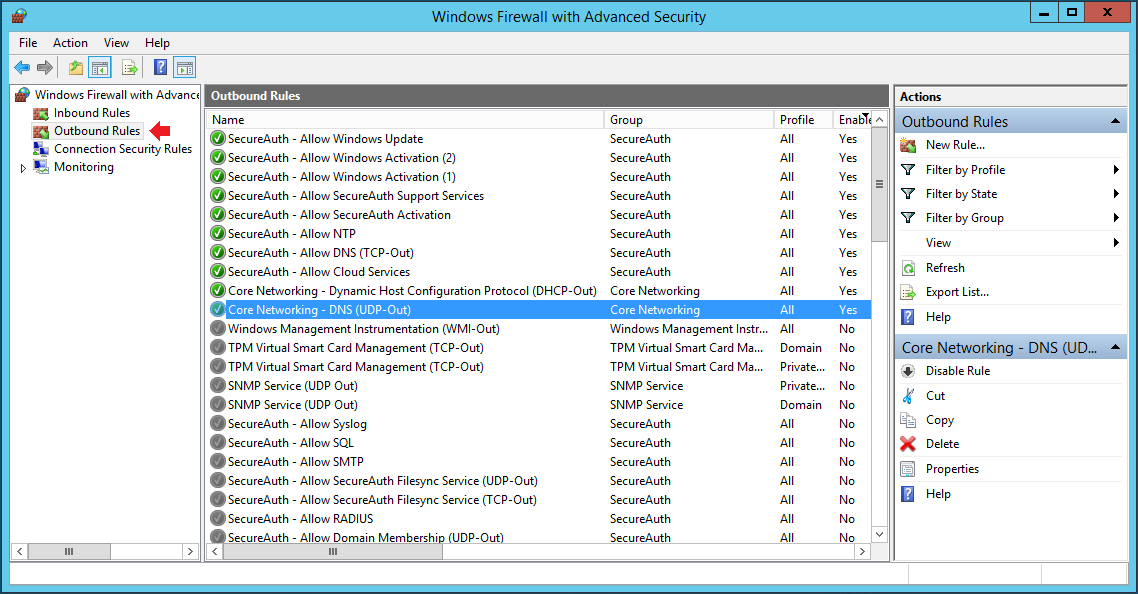The image size is (1138, 594).
Task: Click the Refresh action icon
Action: point(908,268)
